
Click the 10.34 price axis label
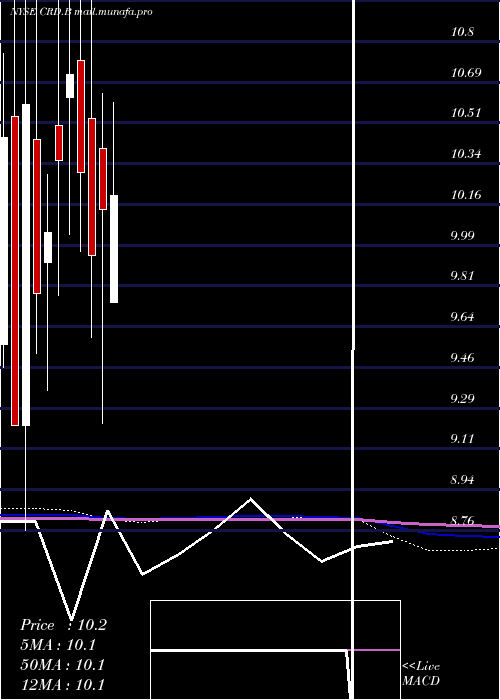(x=467, y=154)
